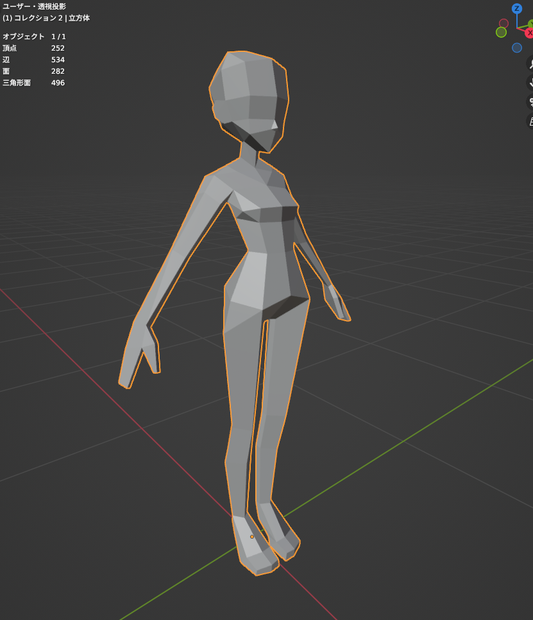Click the 三角形面 496 statistic line
Screen dimensions: 533x620
pyautogui.click(x=34, y=83)
